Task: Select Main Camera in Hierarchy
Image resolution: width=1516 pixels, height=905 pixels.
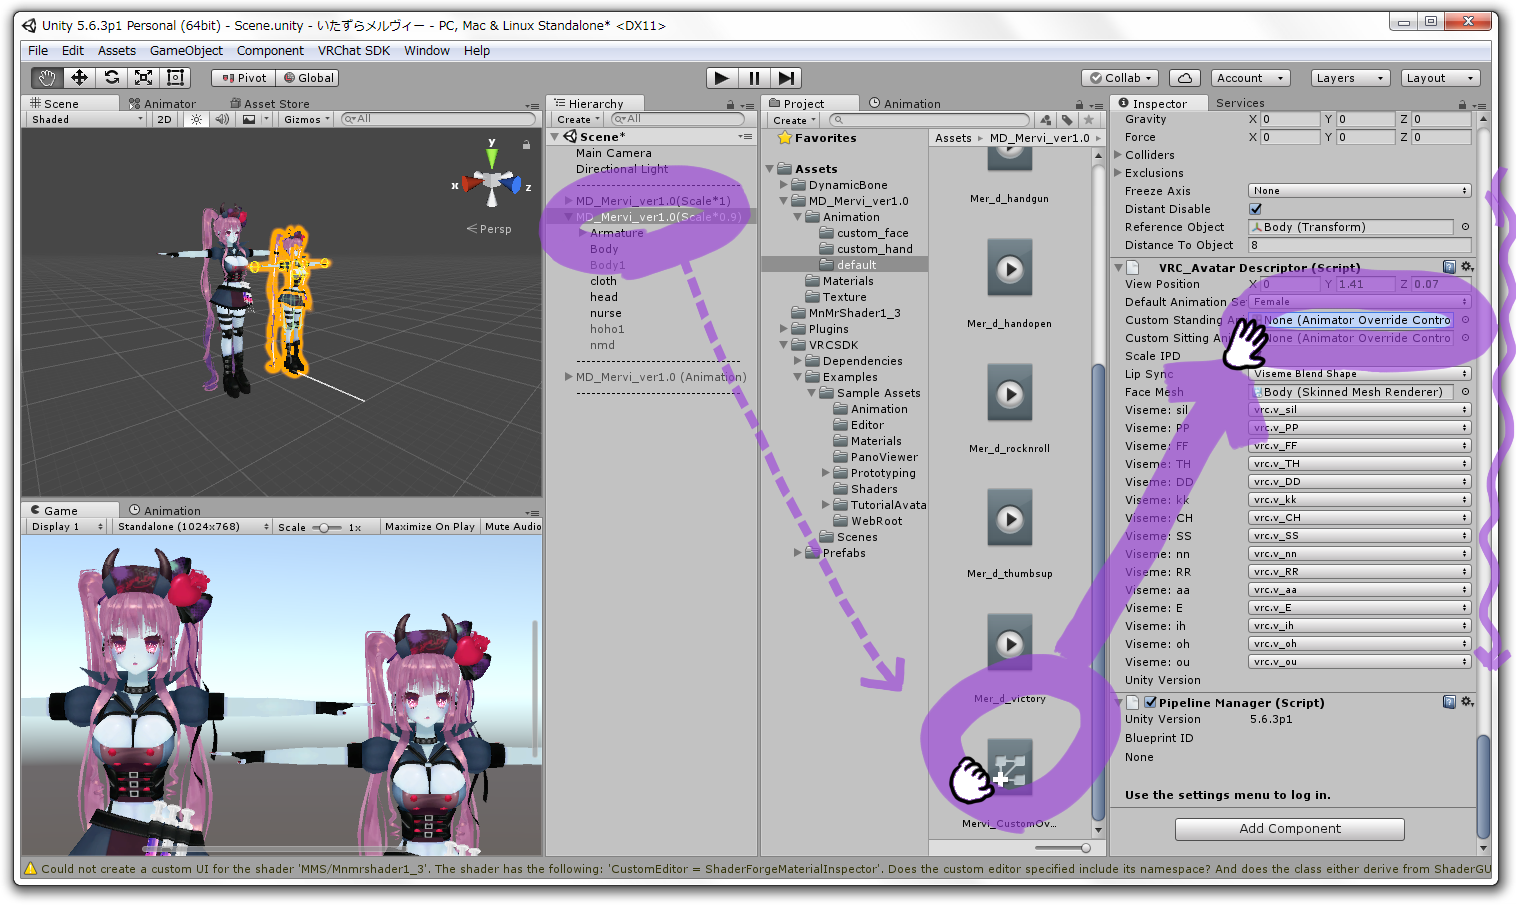Action: pyautogui.click(x=613, y=153)
